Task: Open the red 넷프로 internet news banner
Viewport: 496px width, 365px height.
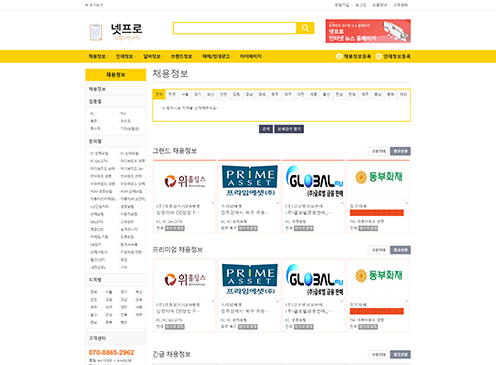Action: tap(368, 31)
